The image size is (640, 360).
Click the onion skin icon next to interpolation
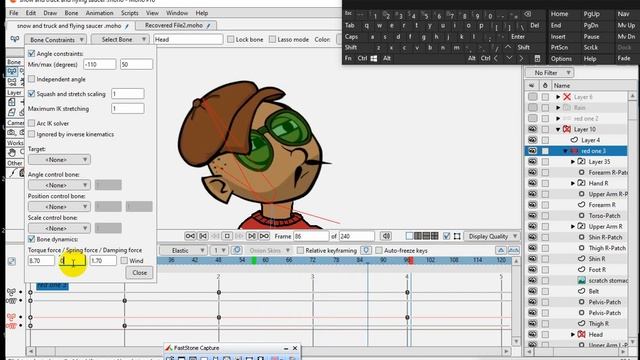237,250
